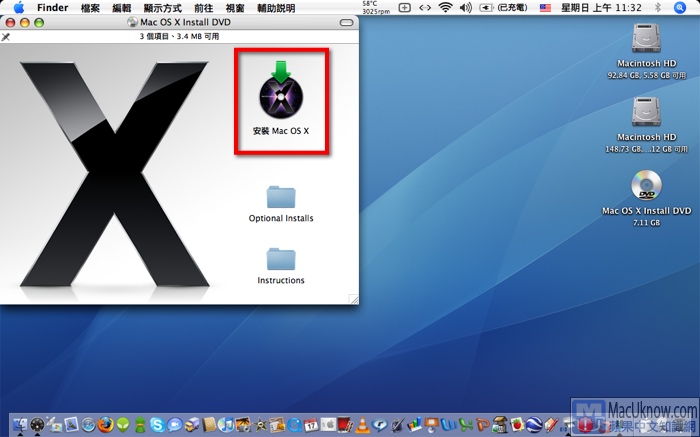This screenshot has height=437, width=700.
Task: Open Mail in the Dock
Action: click(71, 425)
